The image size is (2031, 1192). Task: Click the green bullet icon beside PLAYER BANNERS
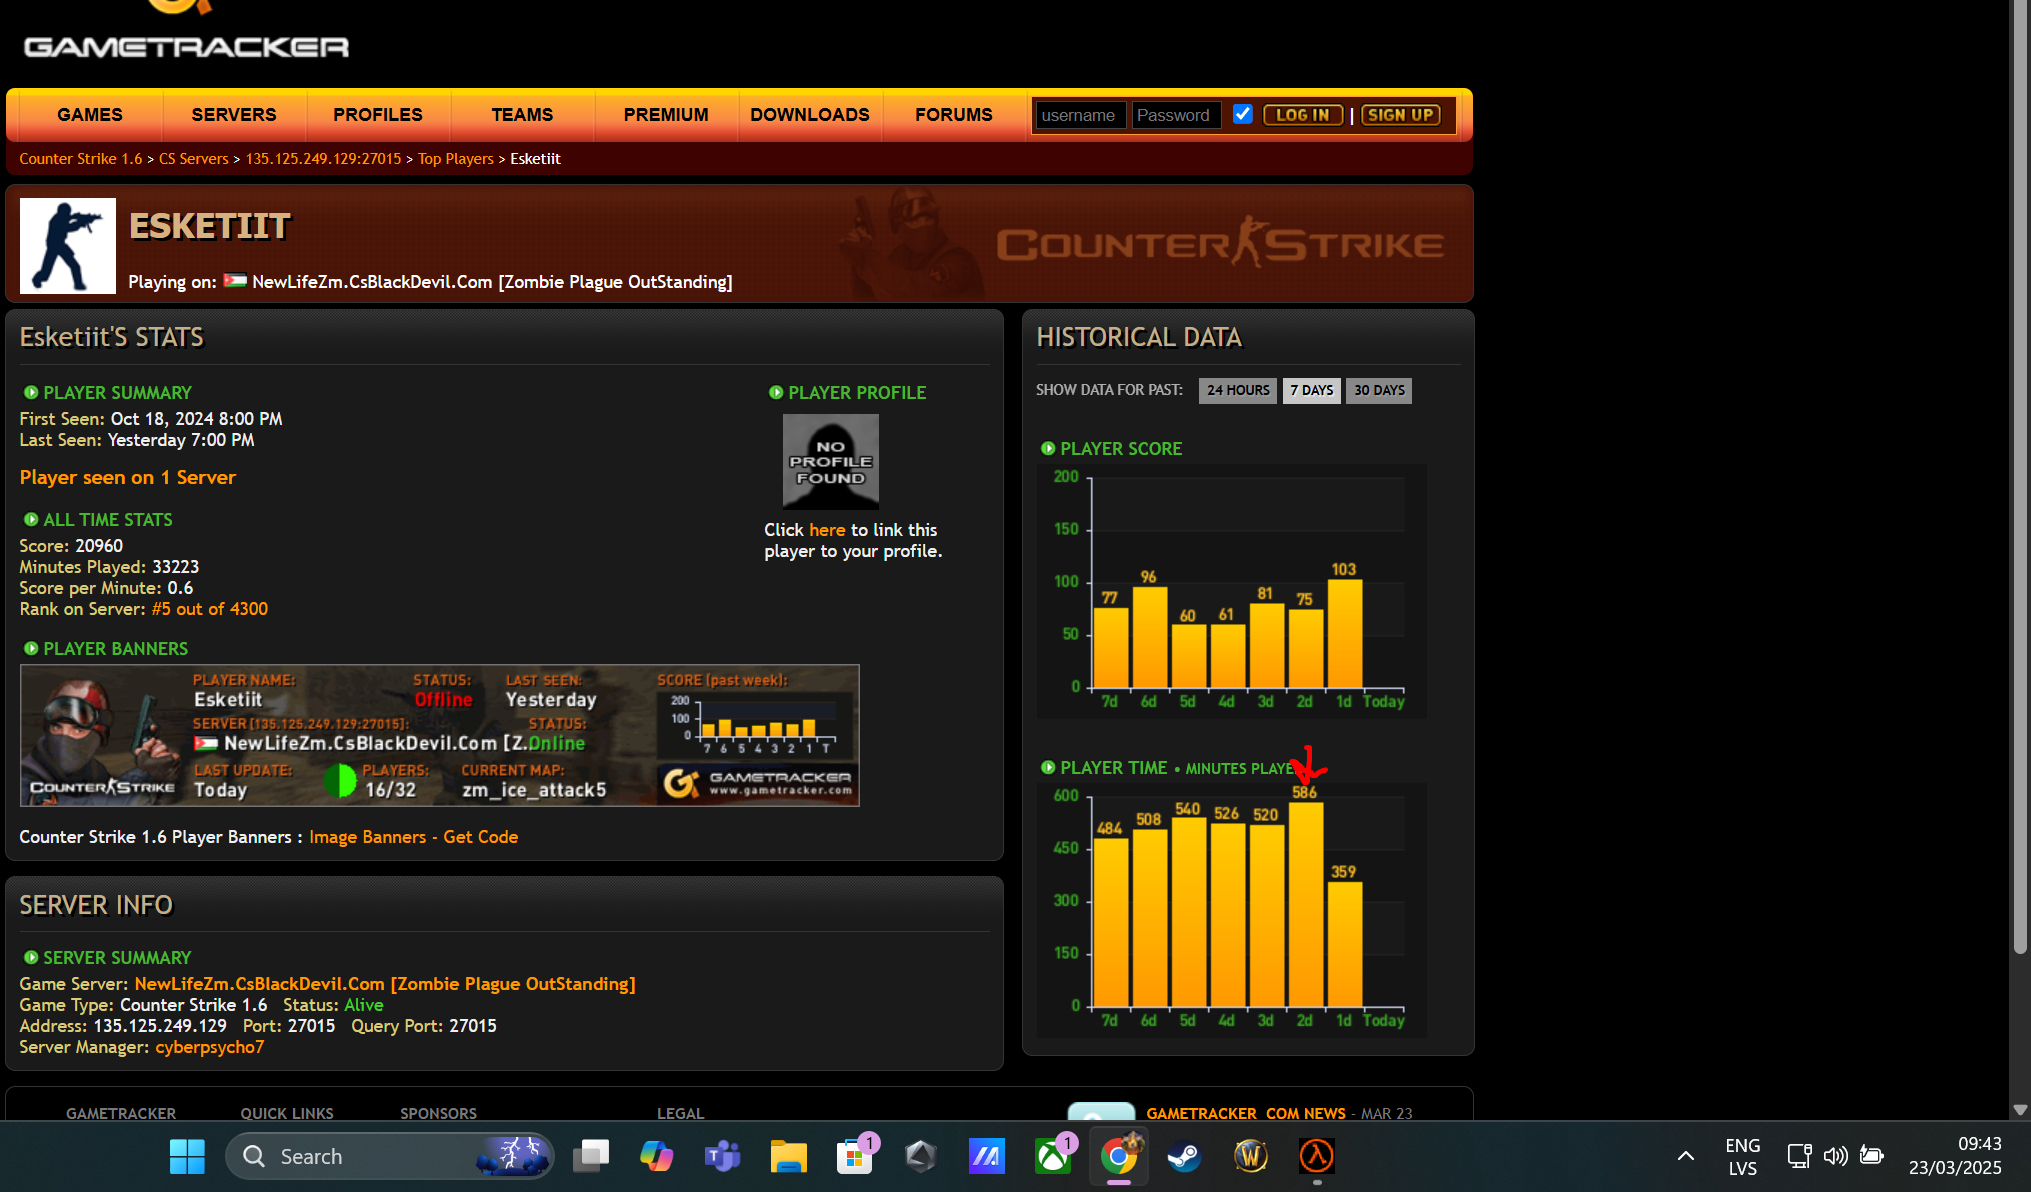click(x=31, y=649)
